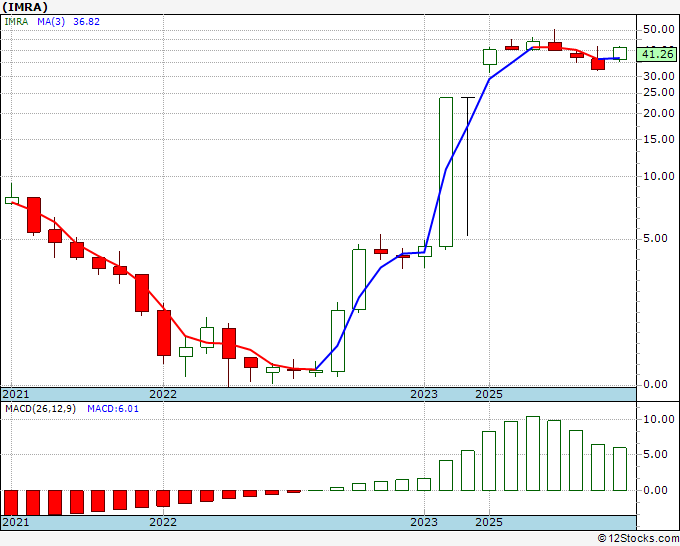The height and width of the screenshot is (546, 680).
Task: Click the MACD:6.01 value label
Action: tap(113, 409)
